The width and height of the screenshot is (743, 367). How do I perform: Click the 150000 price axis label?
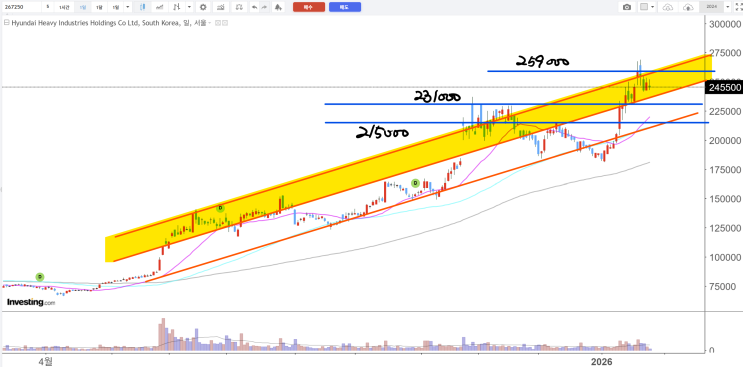coord(725,199)
